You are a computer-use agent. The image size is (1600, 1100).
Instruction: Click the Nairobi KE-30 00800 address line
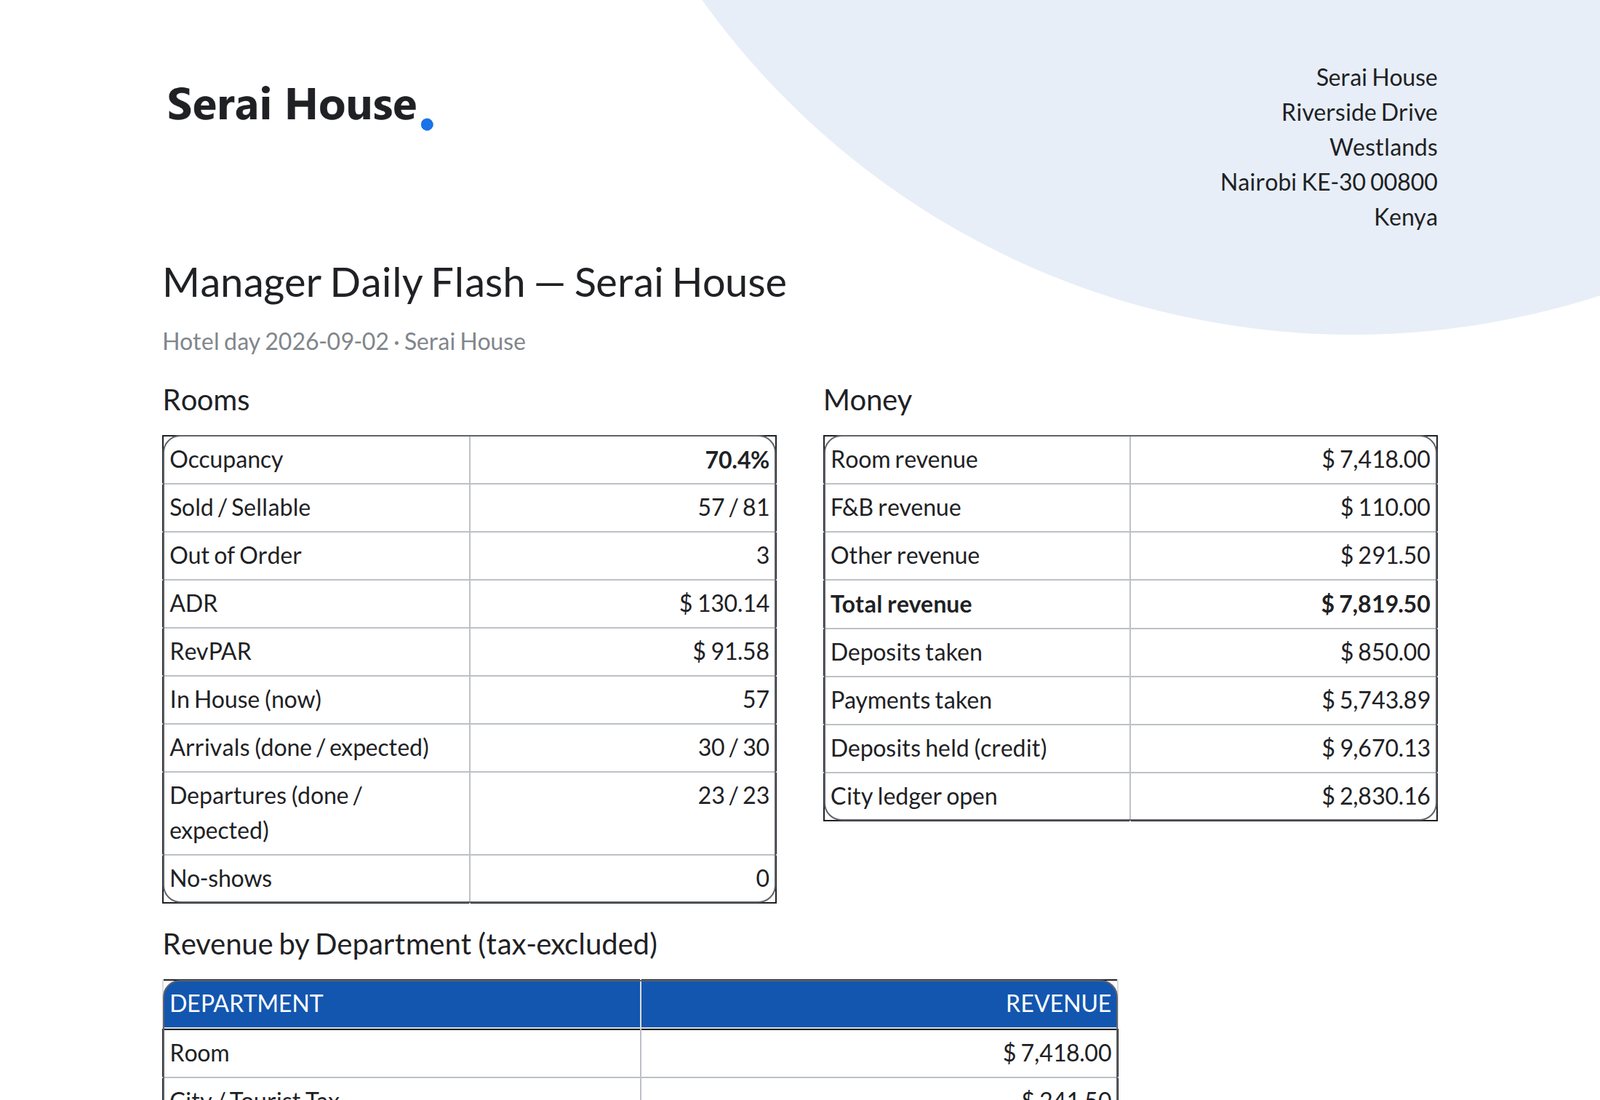click(1329, 183)
